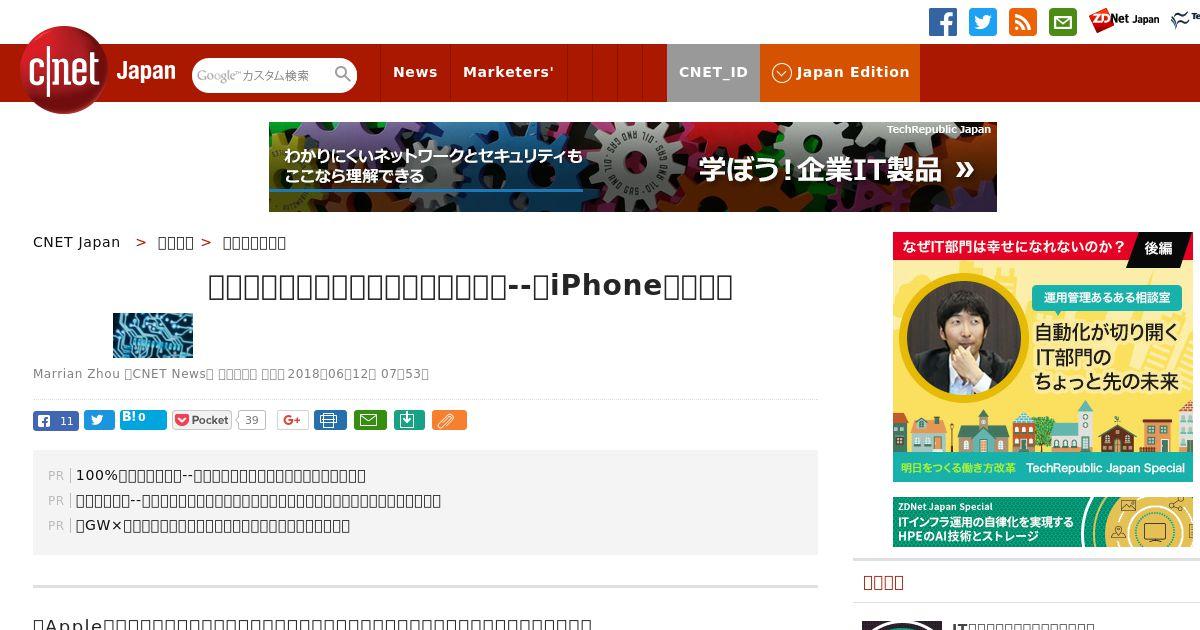This screenshot has width=1200, height=630.
Task: Click the CNET Japan breadcrumb link
Action: pyautogui.click(x=77, y=242)
